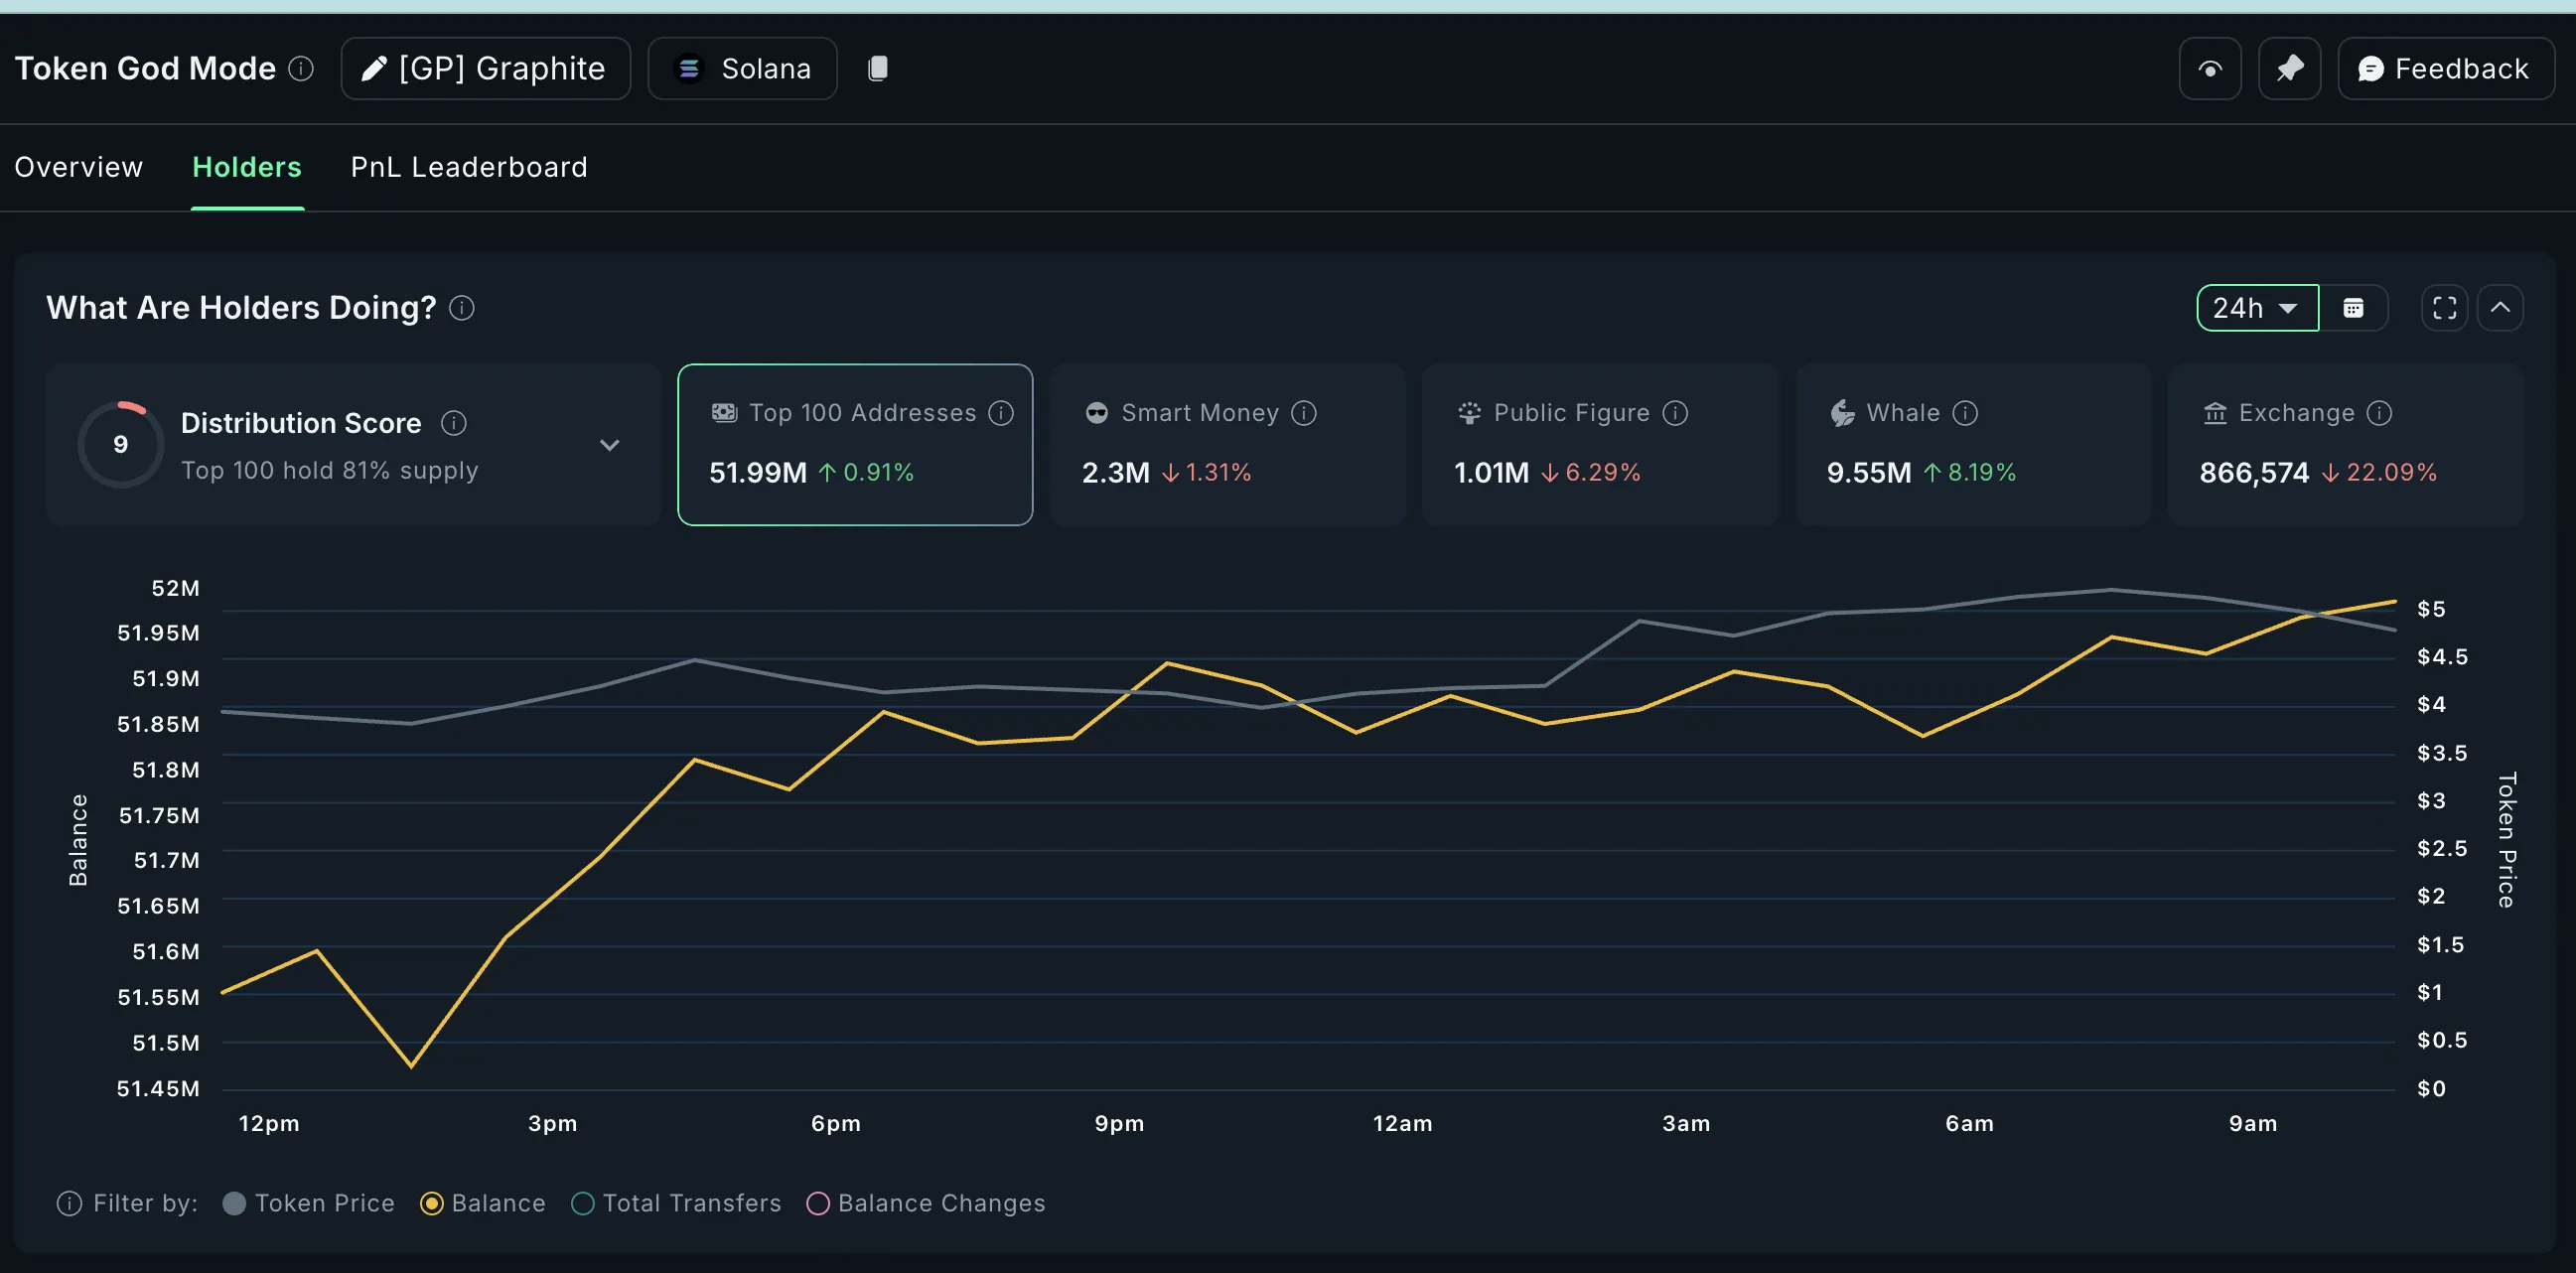Pin the dashboard using the pin icon
2576x1273 pixels.
click(x=2290, y=68)
